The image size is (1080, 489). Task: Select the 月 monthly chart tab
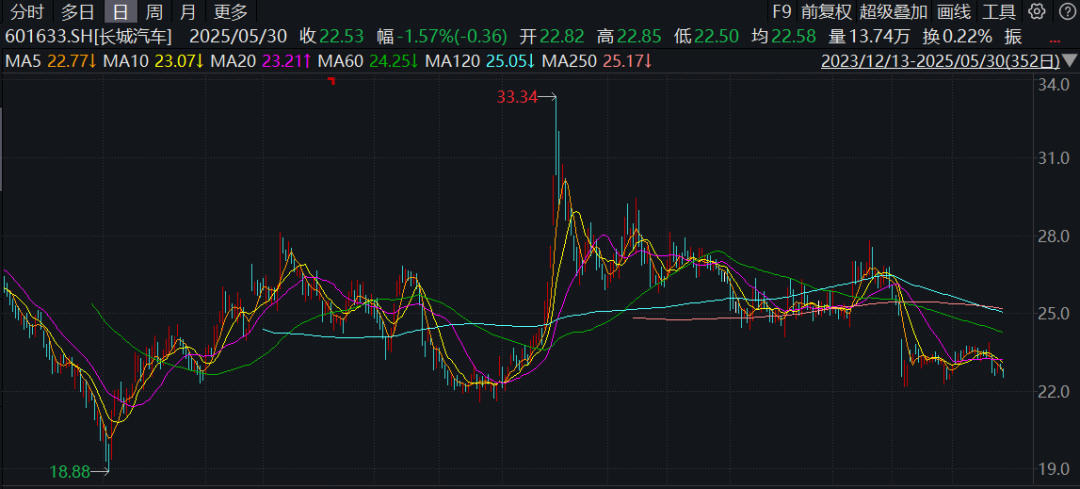(x=187, y=12)
